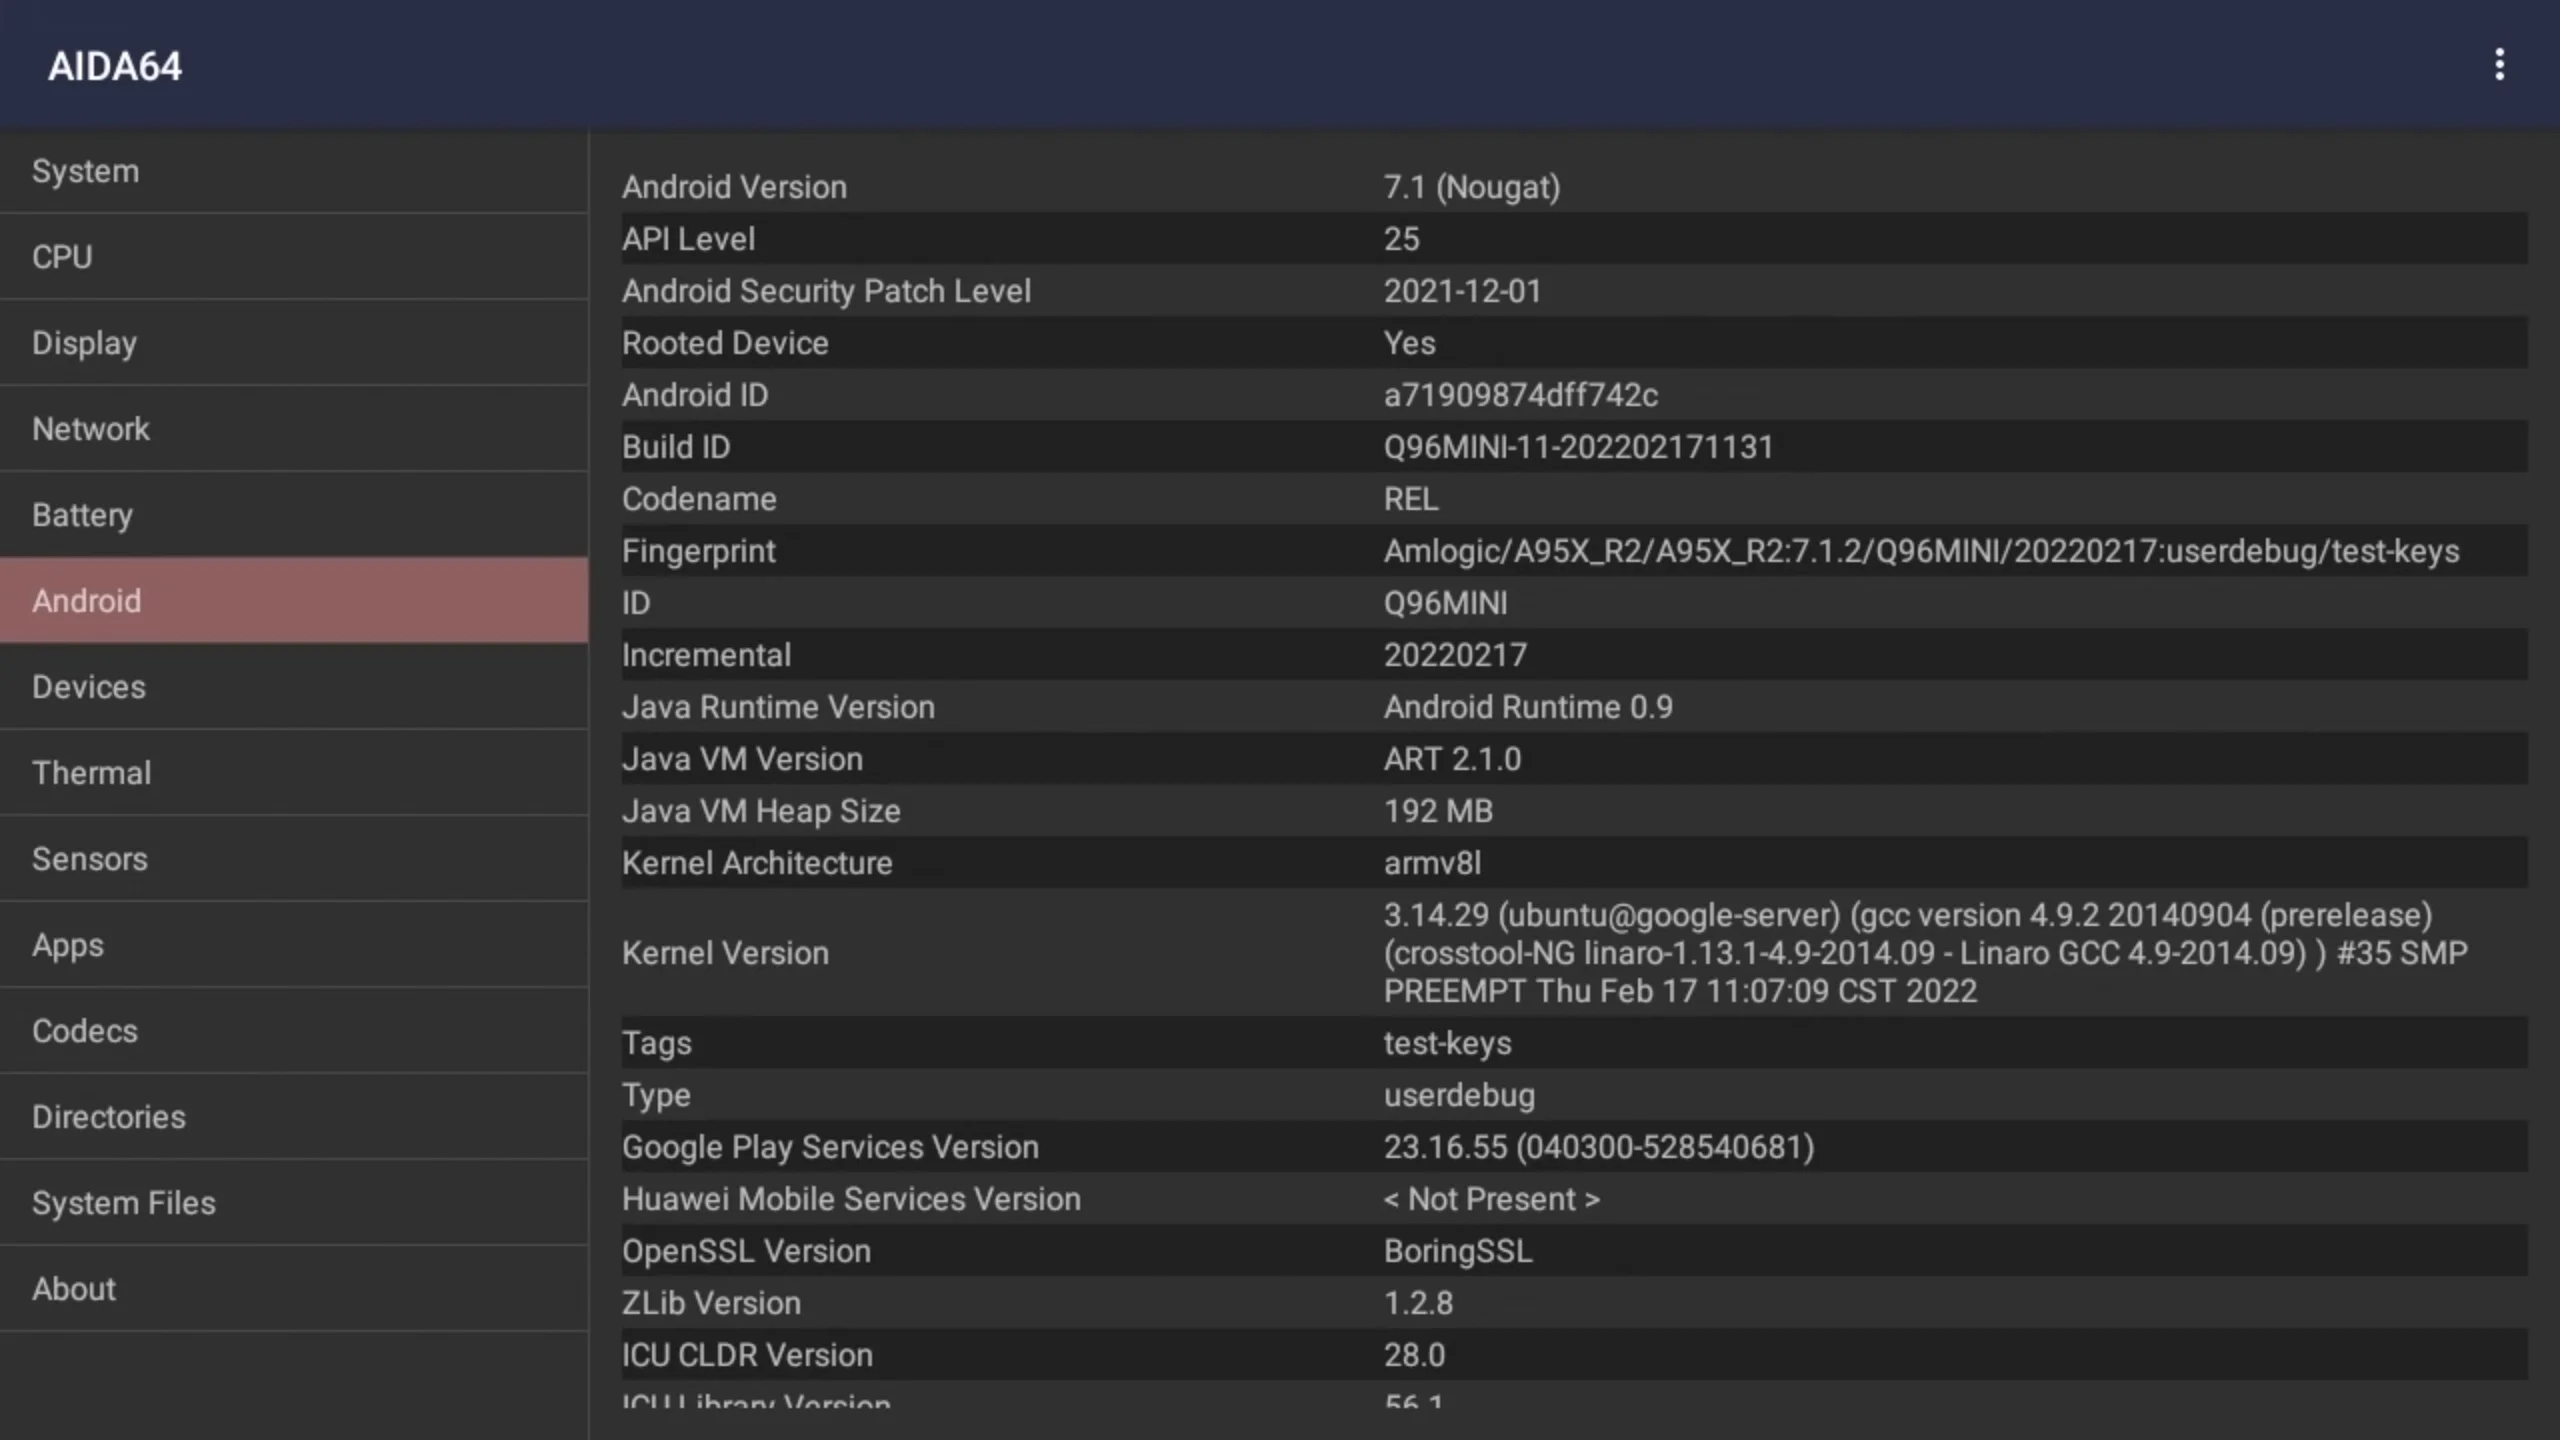The width and height of the screenshot is (2560, 1440).
Task: Open the overflow menu
Action: [x=2501, y=64]
